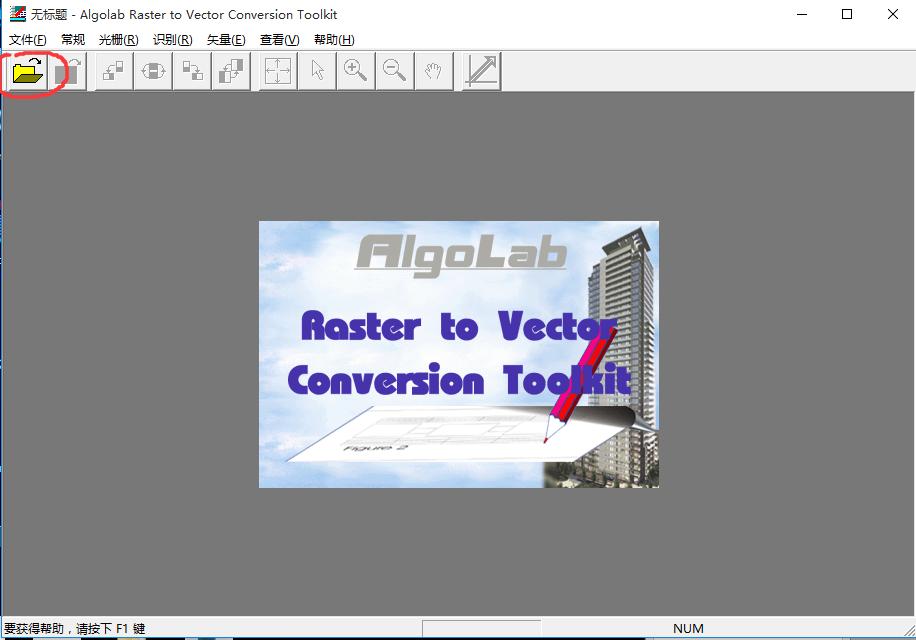Click the NUM indicator in the status bar

point(688,628)
